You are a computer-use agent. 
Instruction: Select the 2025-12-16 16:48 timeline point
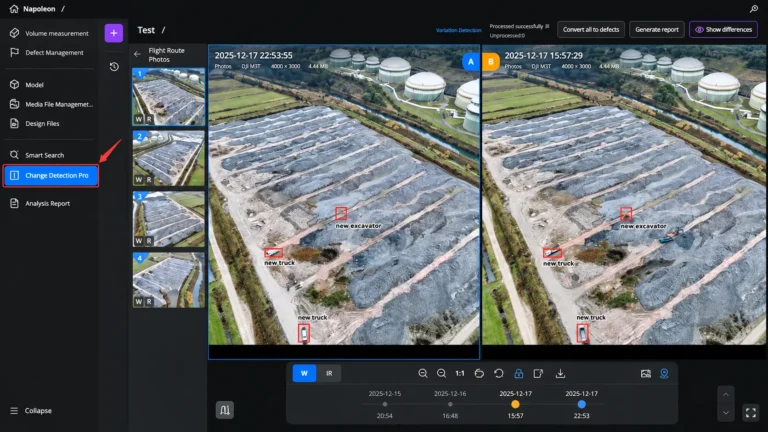(450, 405)
